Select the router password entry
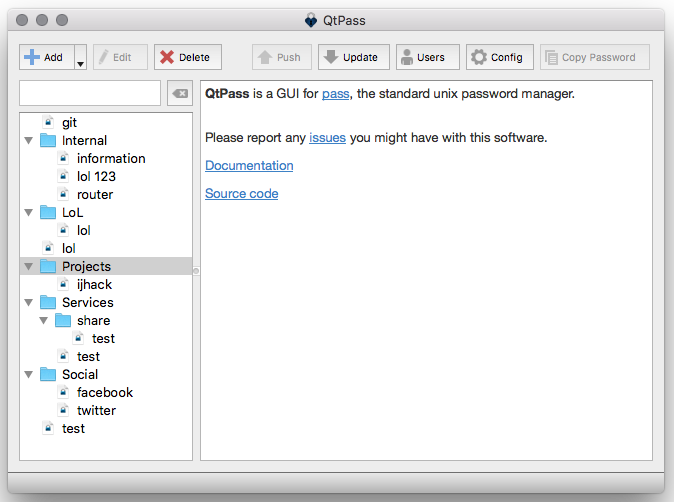674x502 pixels. click(95, 195)
